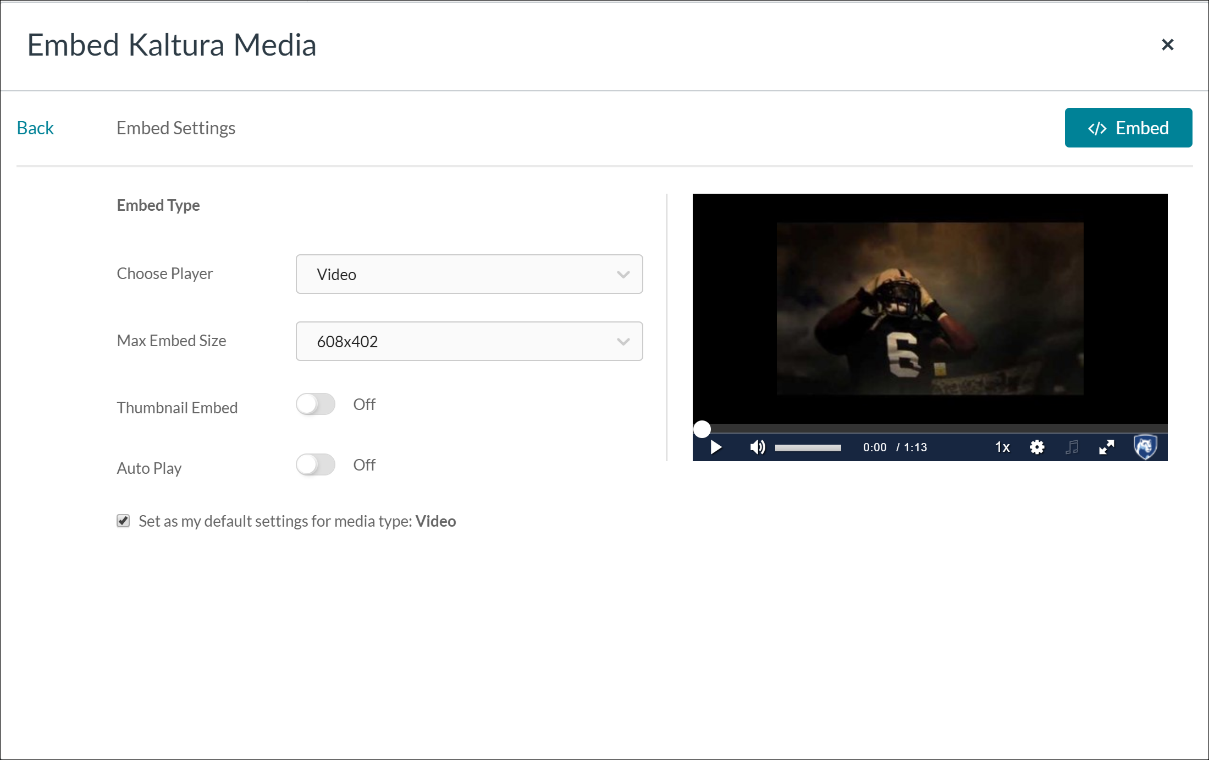The width and height of the screenshot is (1209, 760).
Task: Click the football player video preview
Action: click(x=930, y=309)
